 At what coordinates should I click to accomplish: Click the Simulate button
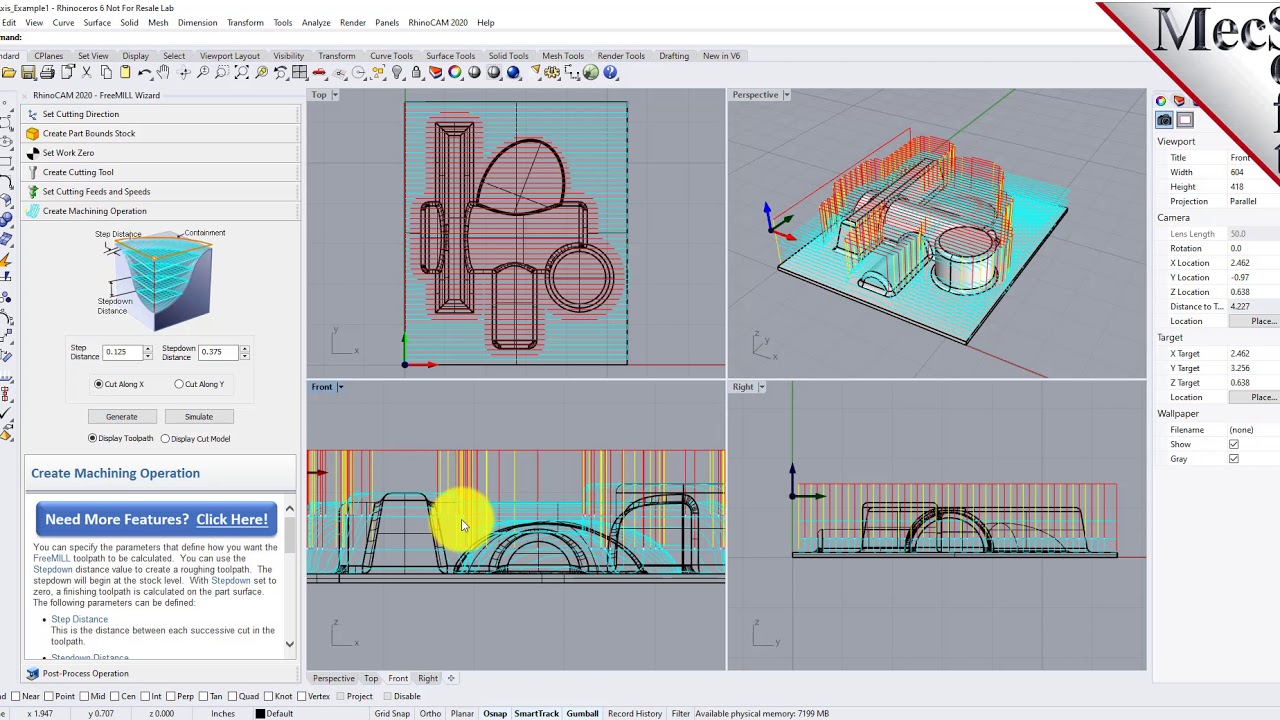coord(198,417)
